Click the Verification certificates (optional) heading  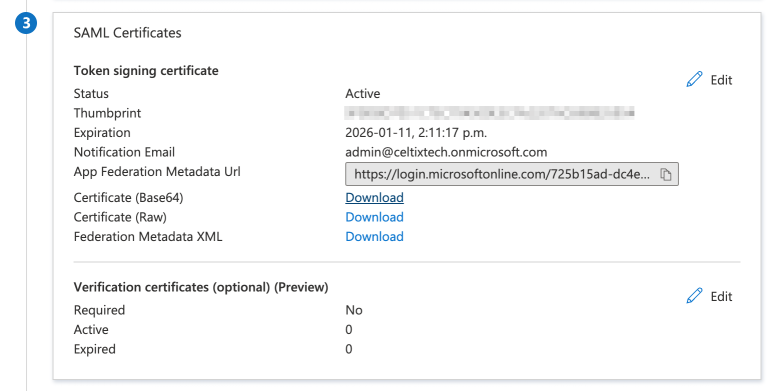[x=201, y=287]
